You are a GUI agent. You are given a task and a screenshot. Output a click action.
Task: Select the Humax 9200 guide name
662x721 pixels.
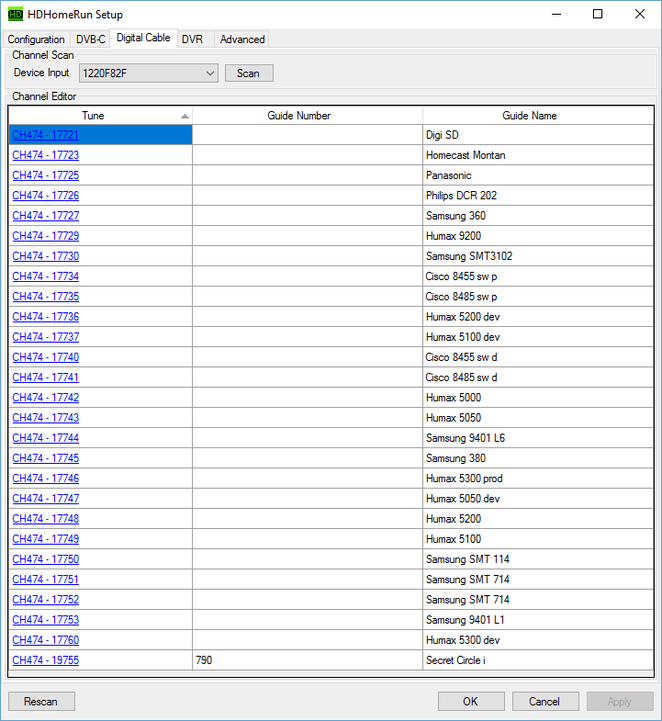coord(538,236)
